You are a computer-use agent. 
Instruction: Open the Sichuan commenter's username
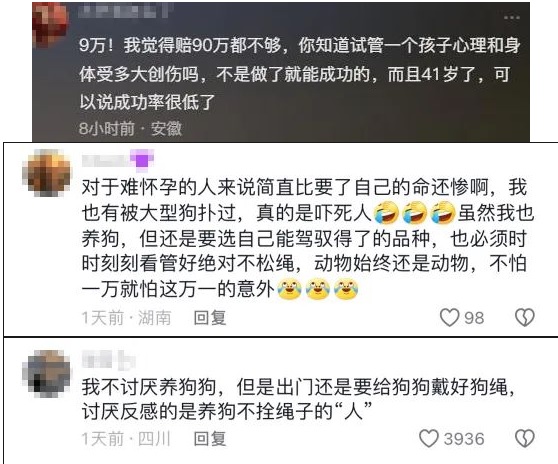point(109,359)
